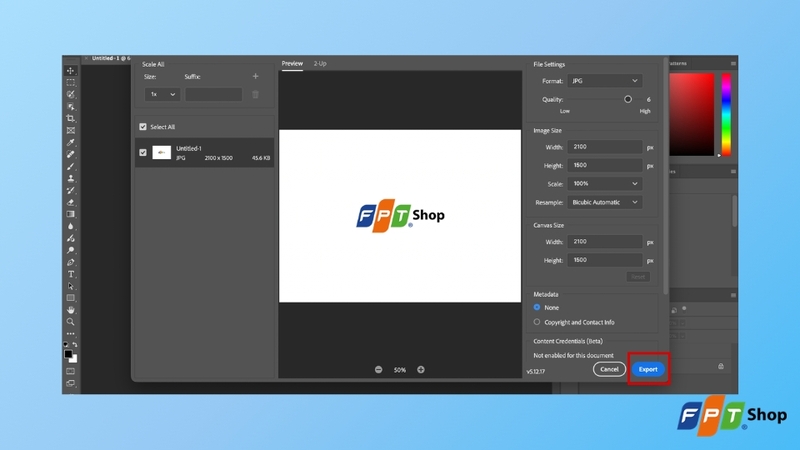Click the Quality value 6
The image size is (800, 450).
tap(648, 99)
